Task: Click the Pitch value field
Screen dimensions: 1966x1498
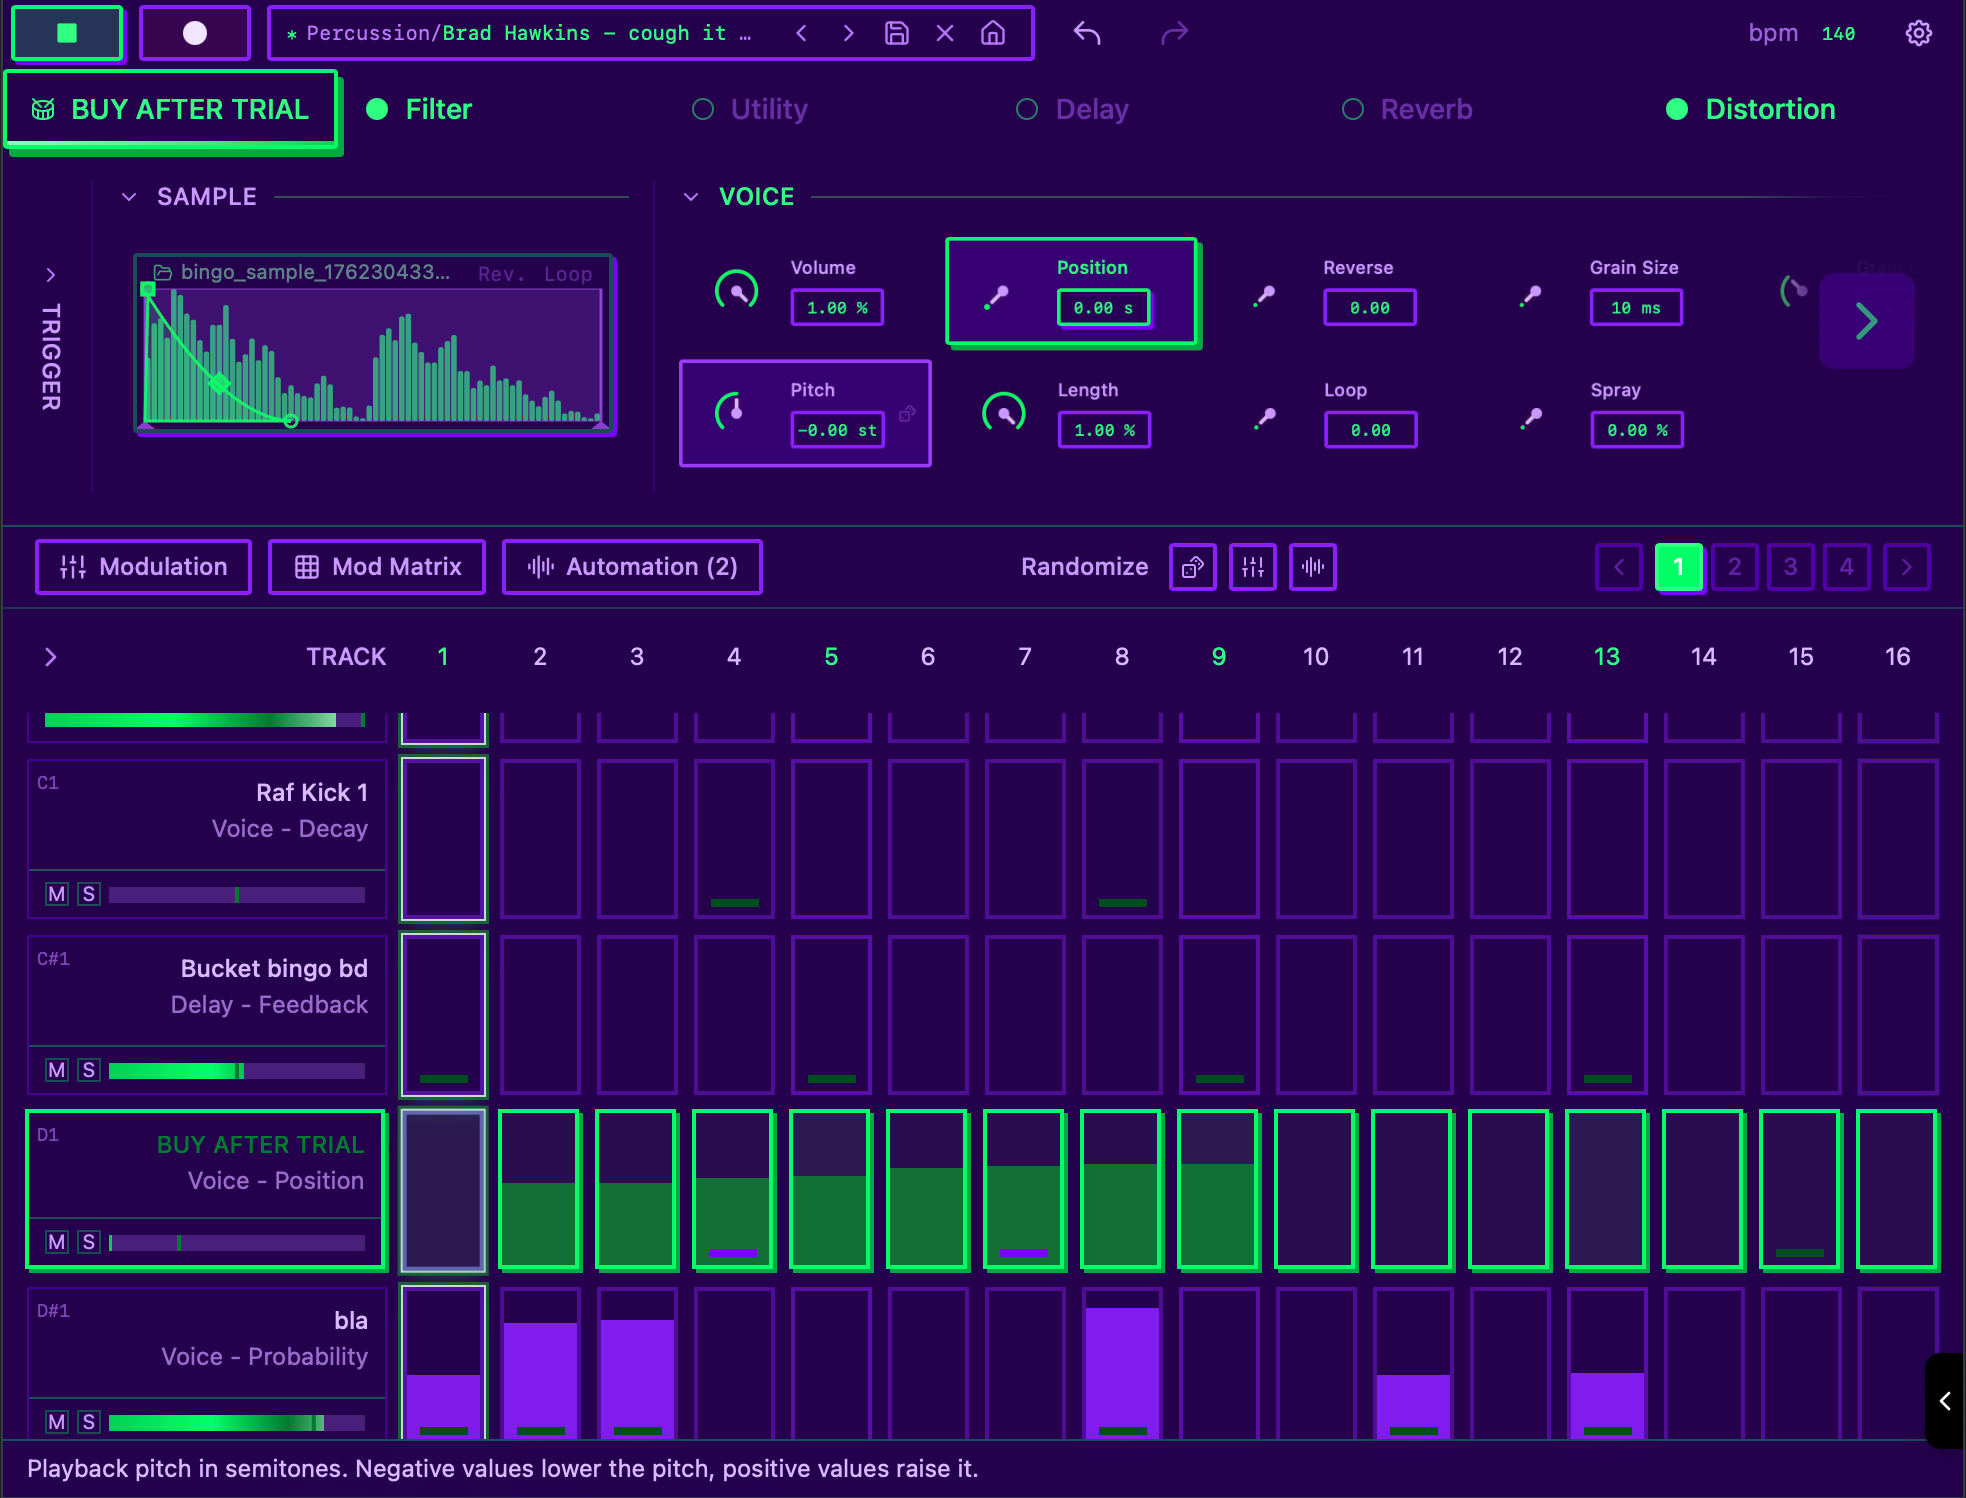Action: pyautogui.click(x=837, y=430)
